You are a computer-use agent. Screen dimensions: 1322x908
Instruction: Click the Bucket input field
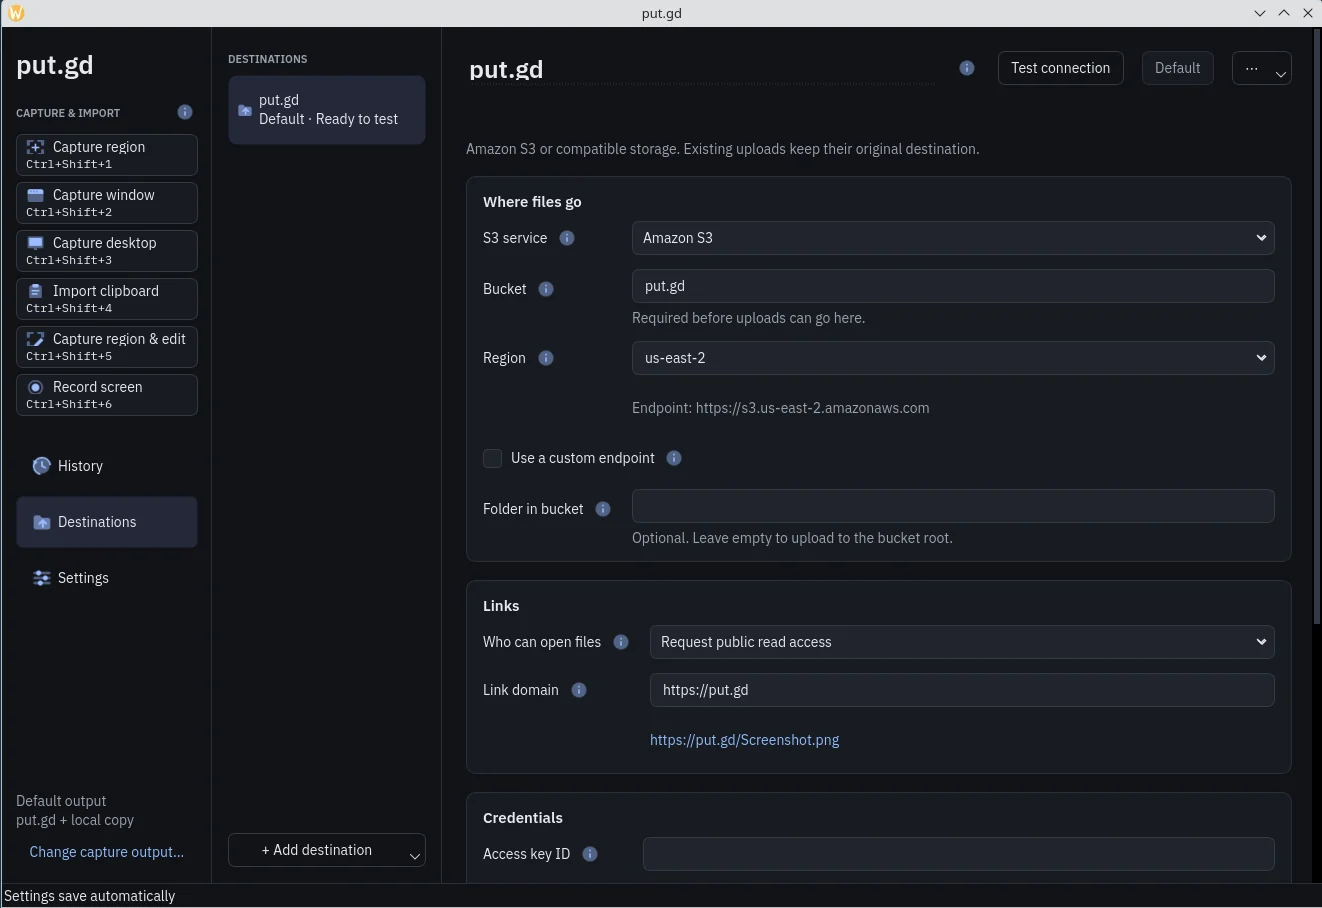(x=953, y=286)
